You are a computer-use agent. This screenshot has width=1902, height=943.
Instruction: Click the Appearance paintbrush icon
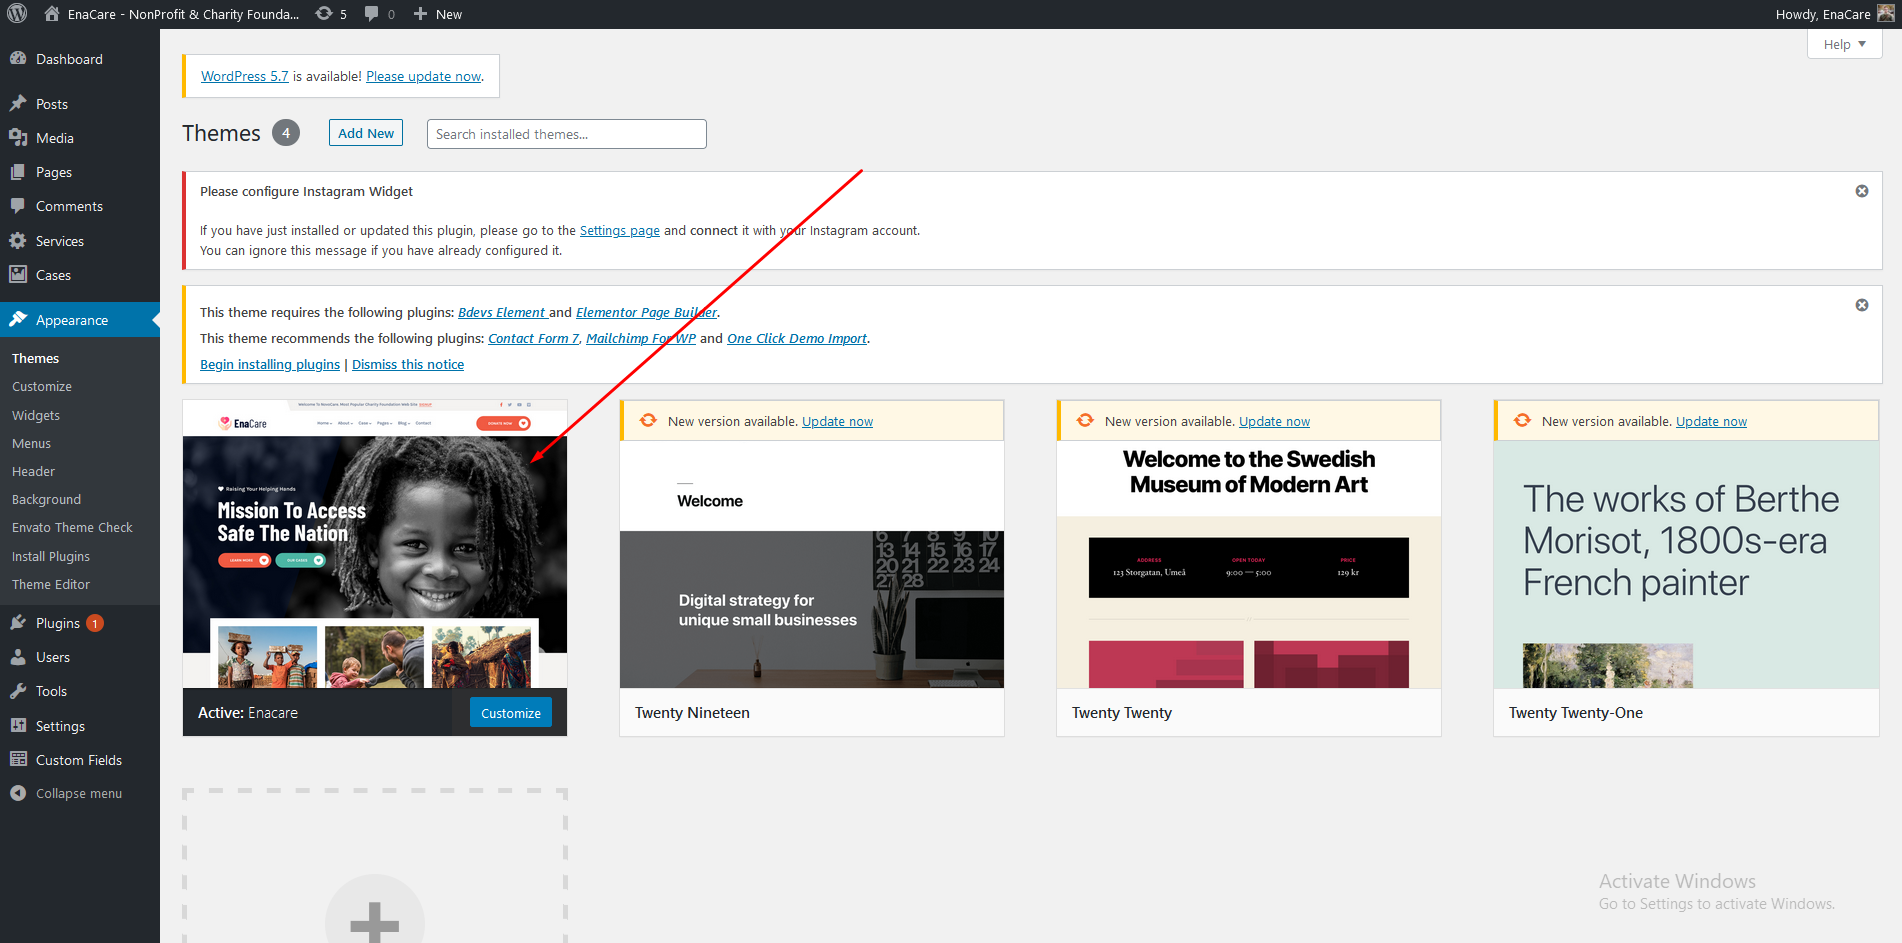(18, 320)
